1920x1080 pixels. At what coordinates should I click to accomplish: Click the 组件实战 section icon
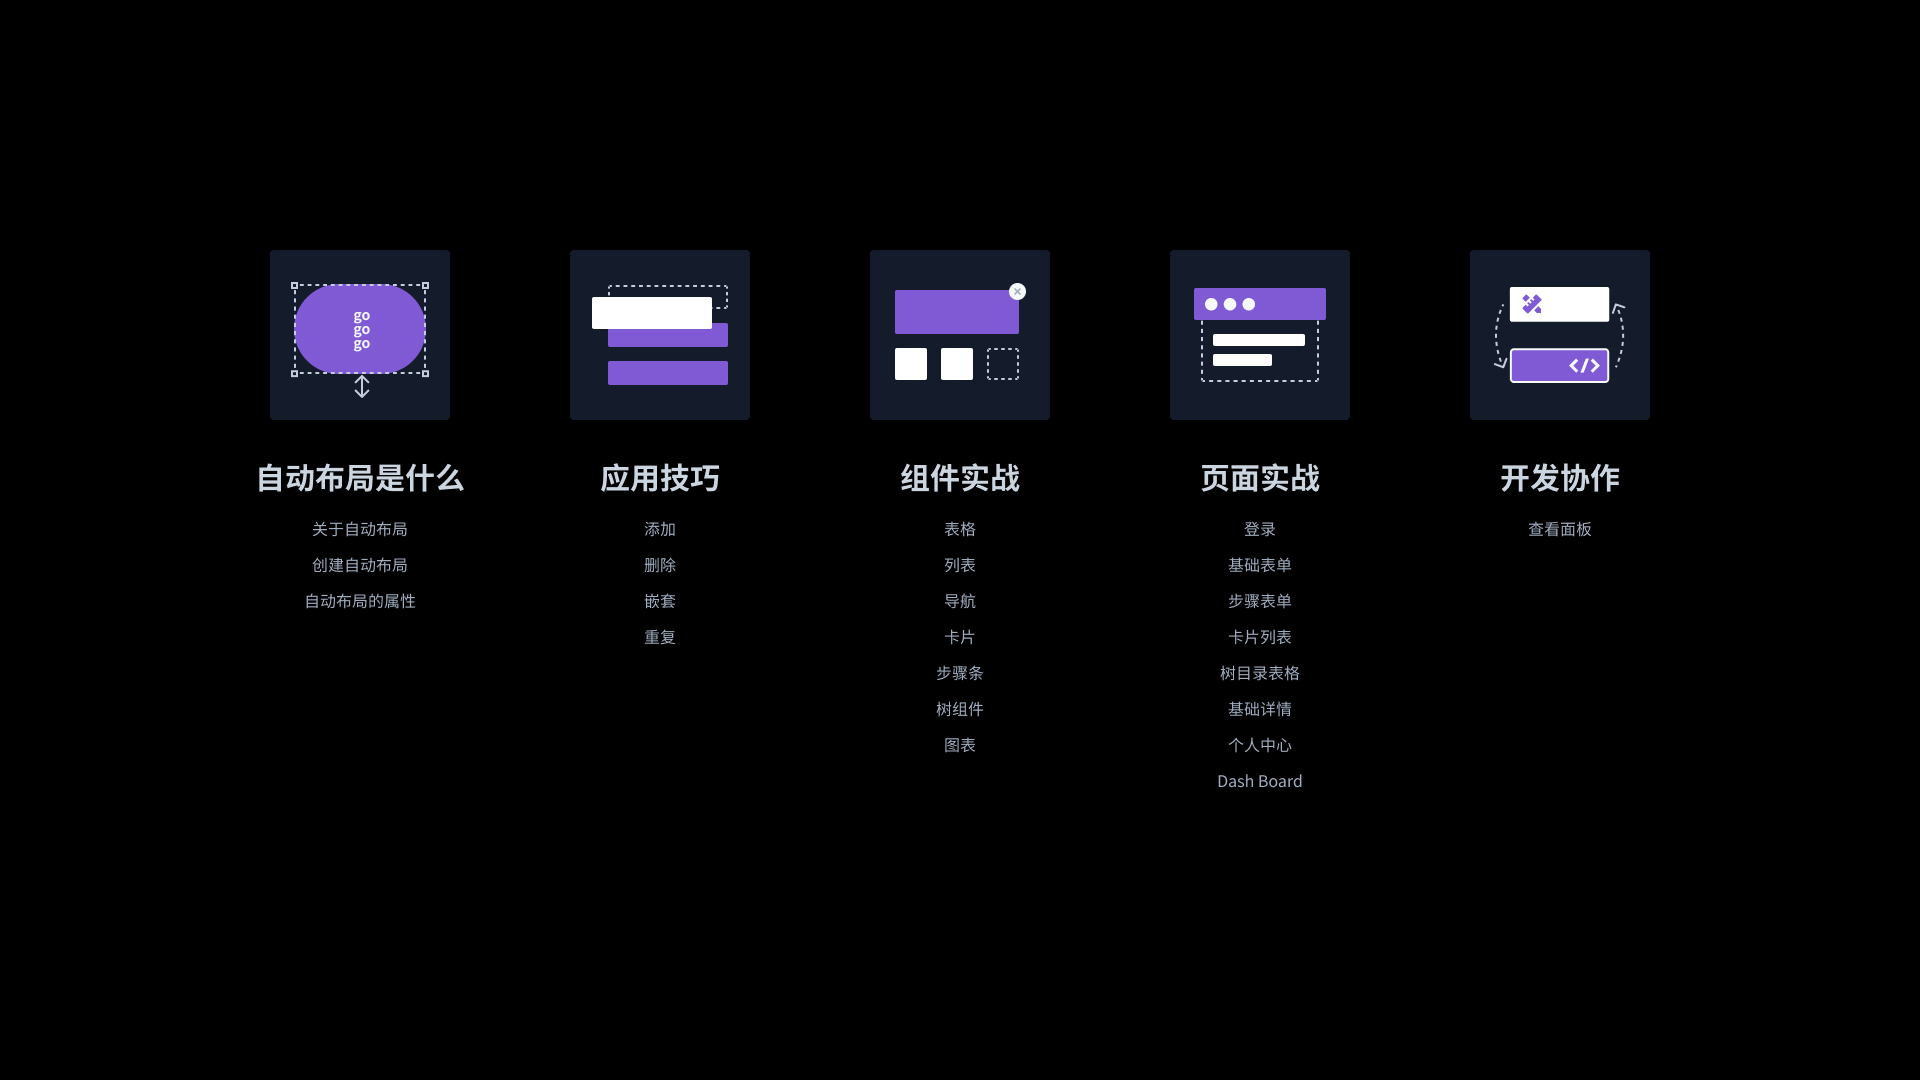tap(960, 335)
